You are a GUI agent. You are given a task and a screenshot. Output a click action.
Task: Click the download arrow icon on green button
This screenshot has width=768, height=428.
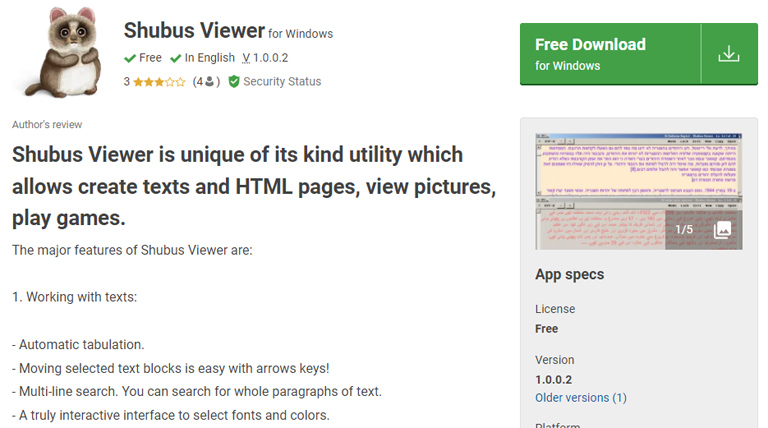click(729, 54)
